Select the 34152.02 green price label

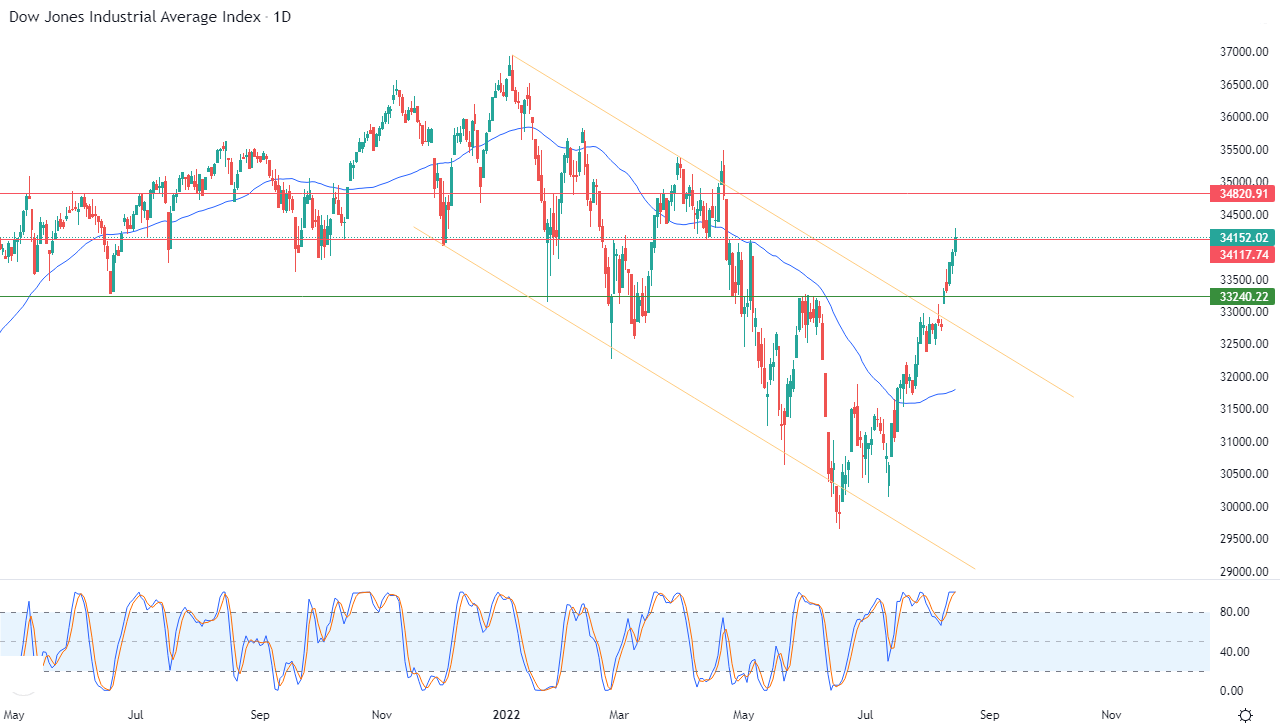coord(1241,237)
